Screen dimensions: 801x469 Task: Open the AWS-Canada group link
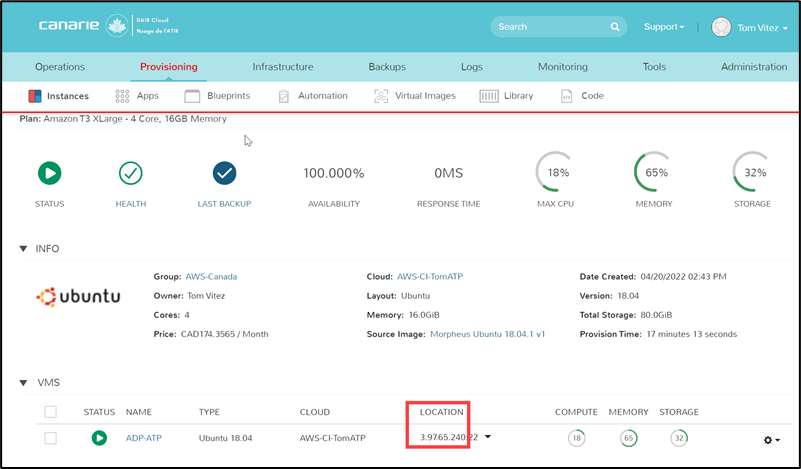tap(211, 276)
